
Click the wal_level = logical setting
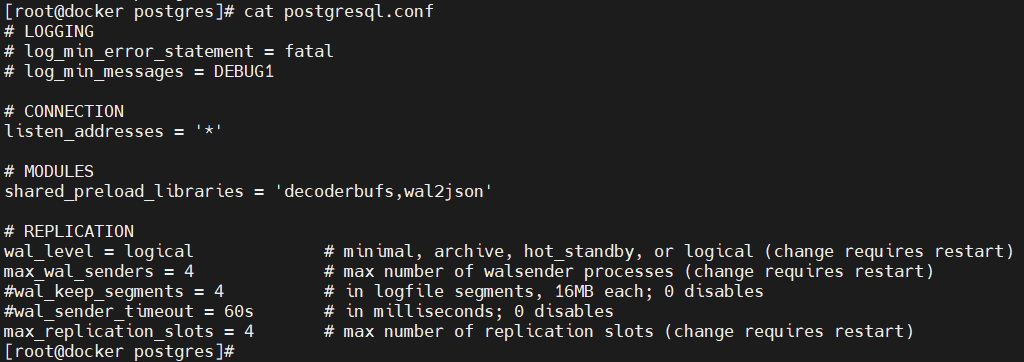[x=99, y=252]
